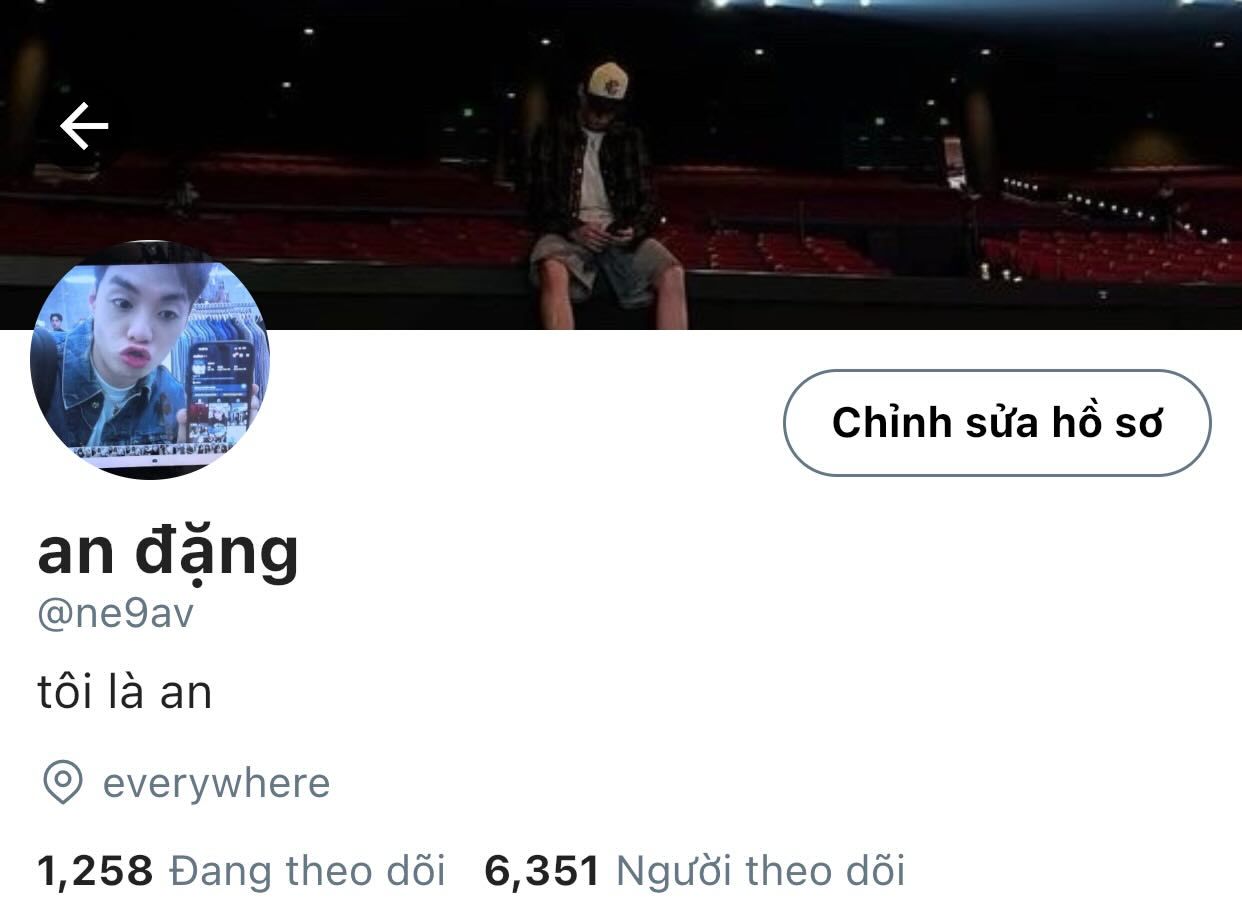Screen dimensions: 1242x904
Task: Select the display name an đặng
Action: pyautogui.click(x=168, y=553)
